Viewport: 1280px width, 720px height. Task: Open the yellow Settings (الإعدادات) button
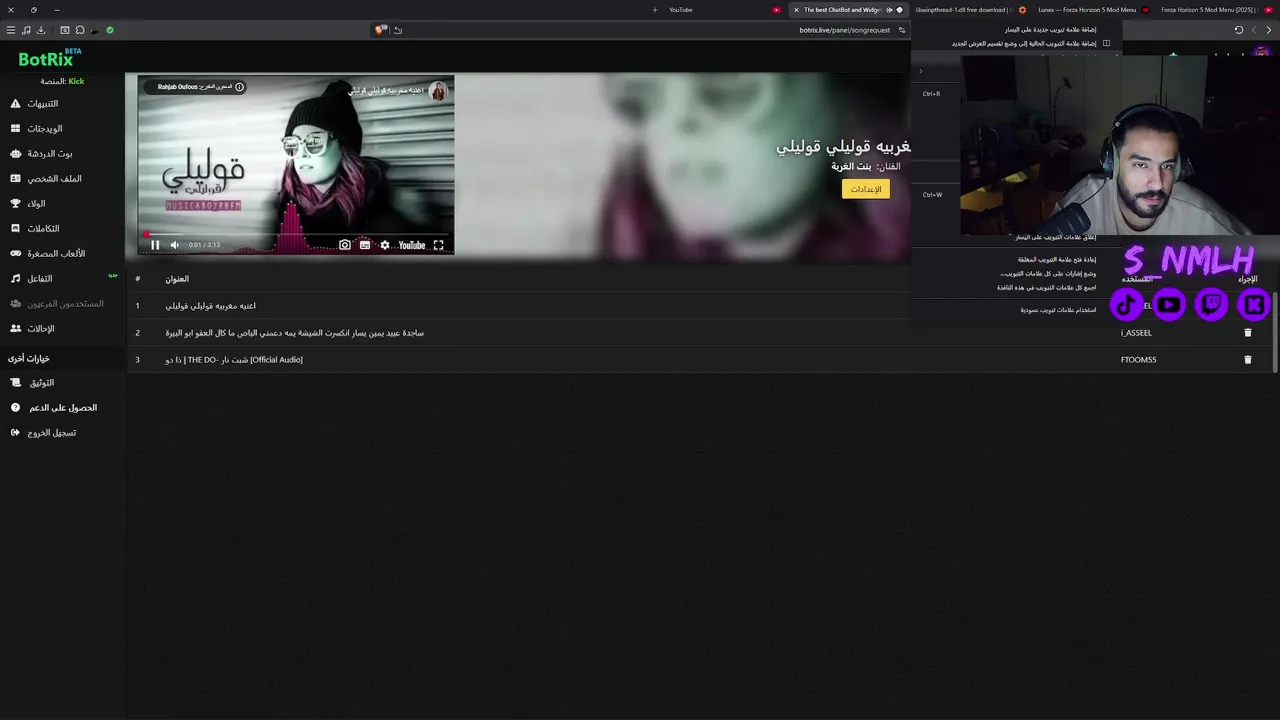pos(866,189)
